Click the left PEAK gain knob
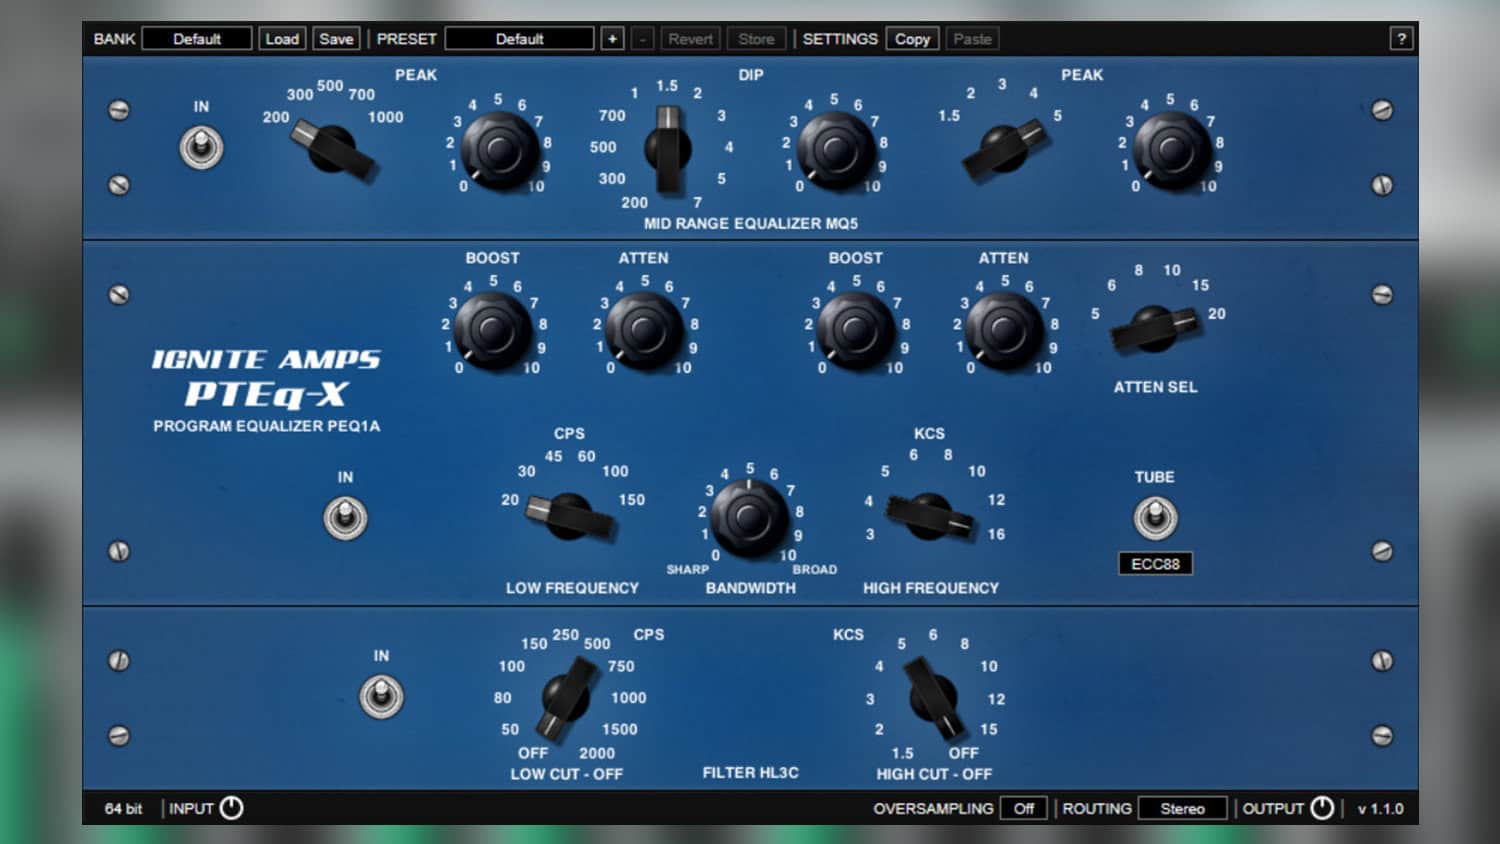 (499, 150)
